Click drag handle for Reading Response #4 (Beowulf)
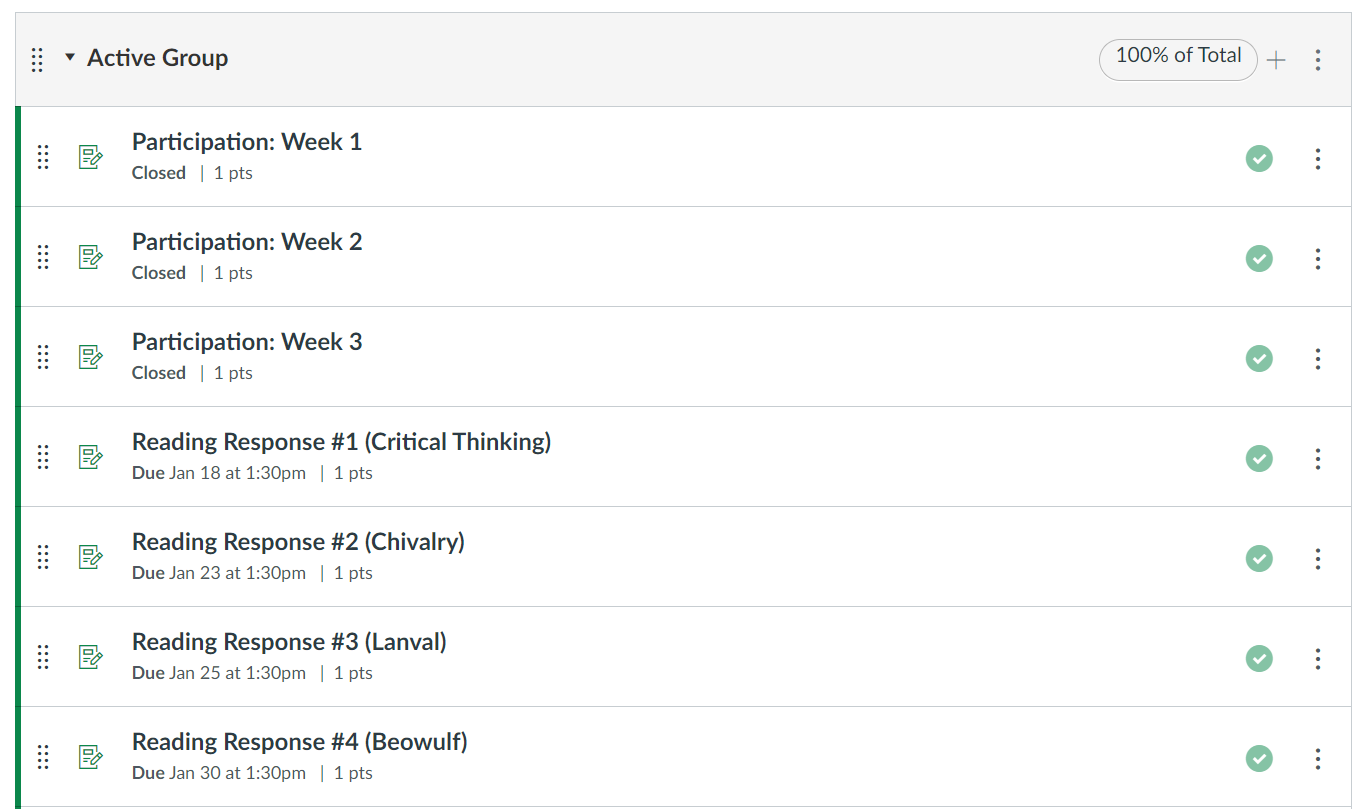Viewport: 1358px width, 809px height. point(43,757)
